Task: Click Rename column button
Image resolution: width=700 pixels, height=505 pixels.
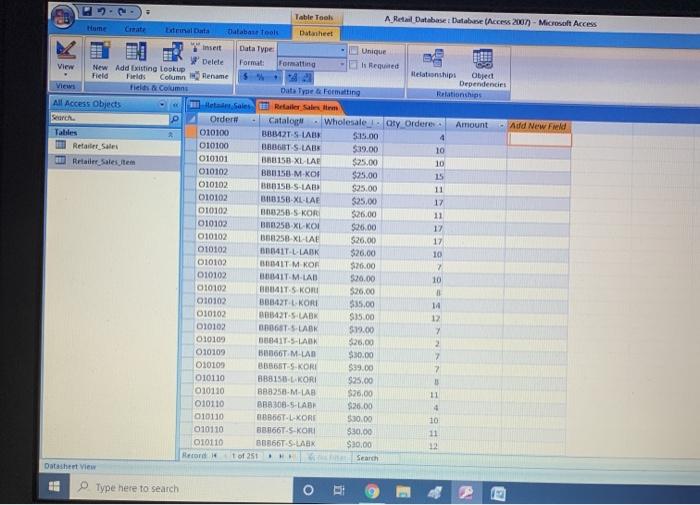Action: 208,76
